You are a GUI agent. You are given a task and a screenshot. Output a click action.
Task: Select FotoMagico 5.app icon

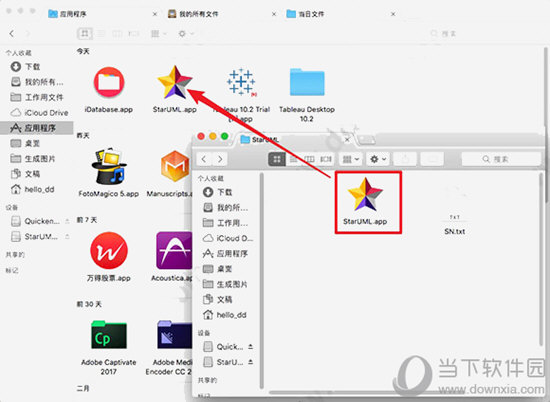(x=109, y=166)
